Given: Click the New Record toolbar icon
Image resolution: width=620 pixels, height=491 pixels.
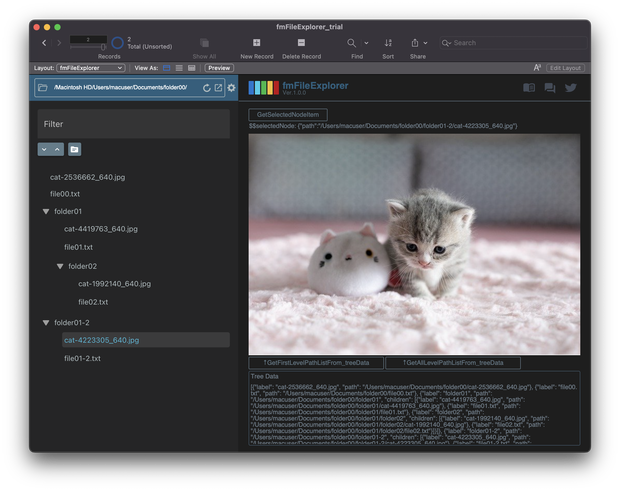Looking at the screenshot, I should tap(257, 43).
